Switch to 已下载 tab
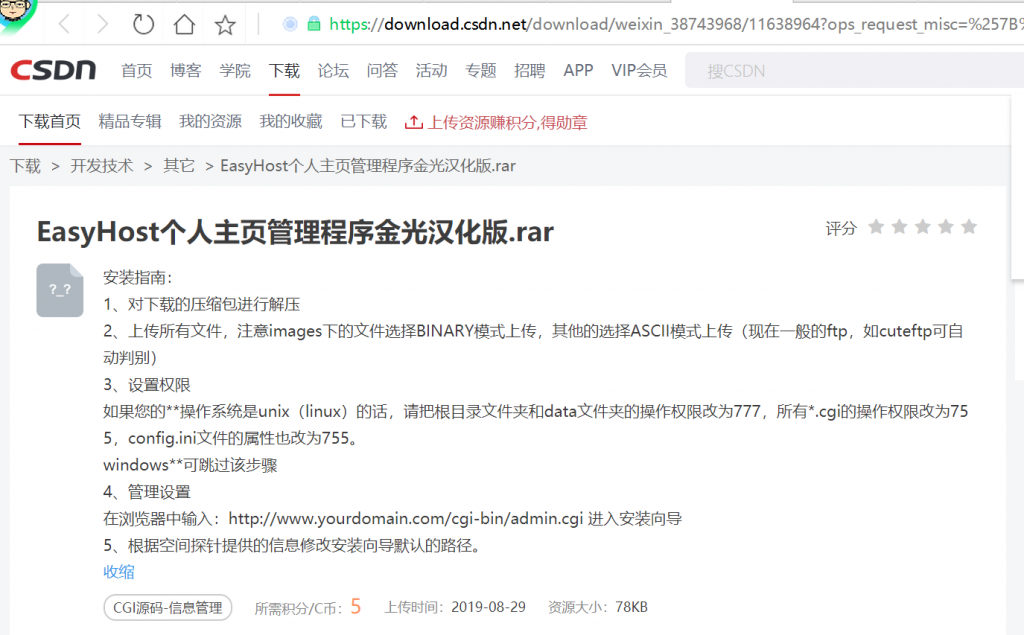Screen dimensions: 1024x635 [x=364, y=122]
